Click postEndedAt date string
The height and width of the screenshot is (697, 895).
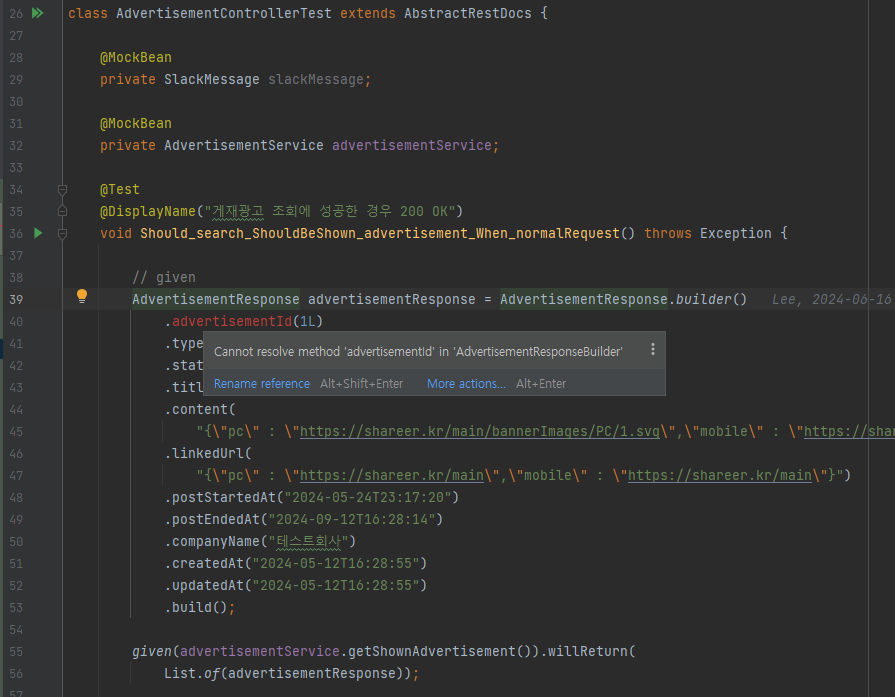356,519
